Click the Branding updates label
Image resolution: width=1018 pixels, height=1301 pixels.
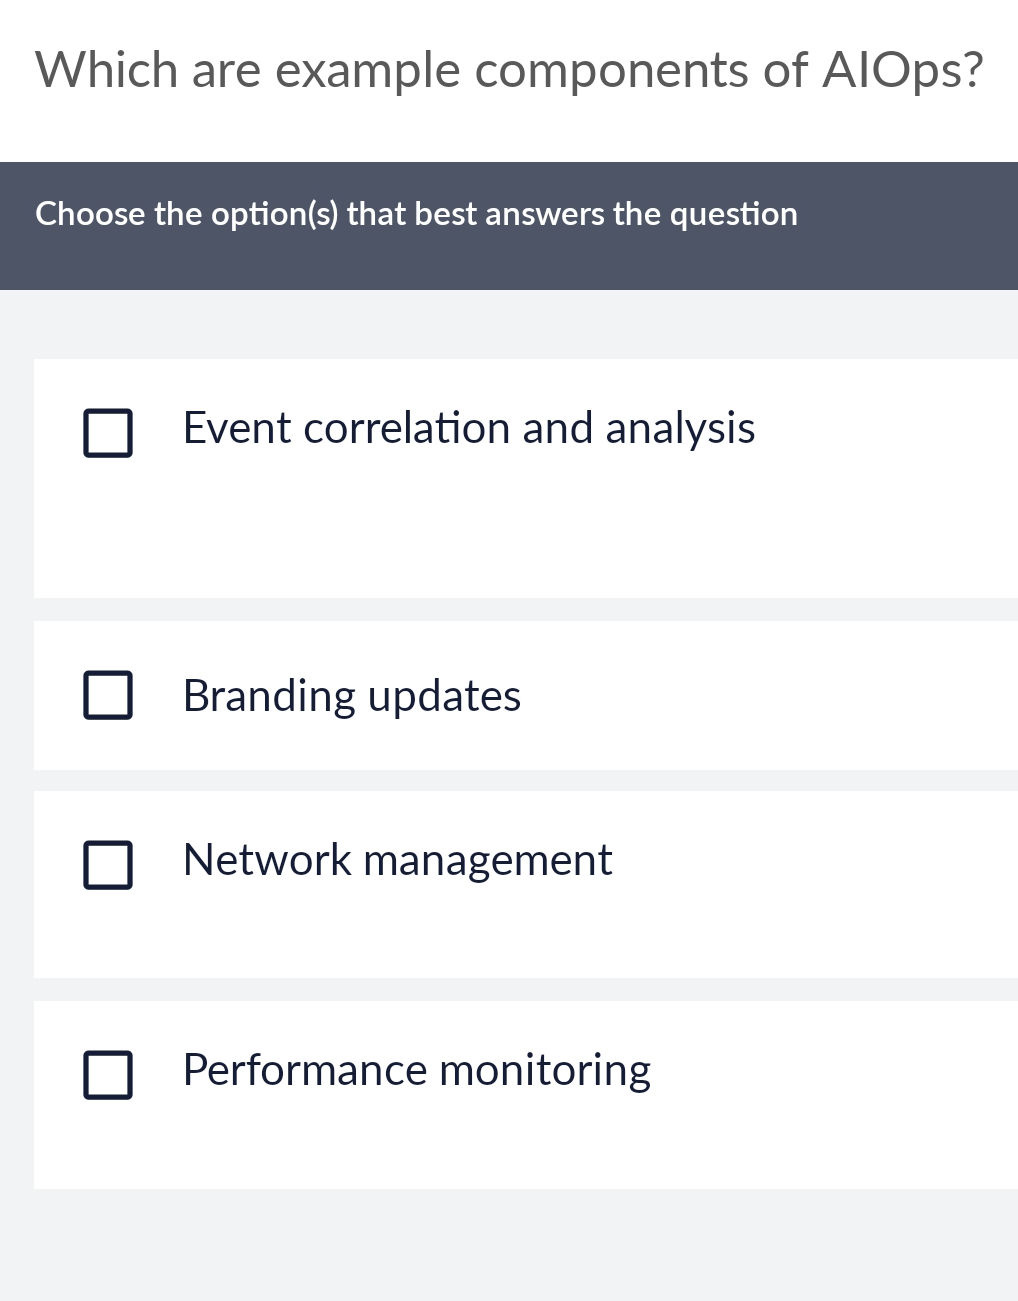[x=352, y=697]
